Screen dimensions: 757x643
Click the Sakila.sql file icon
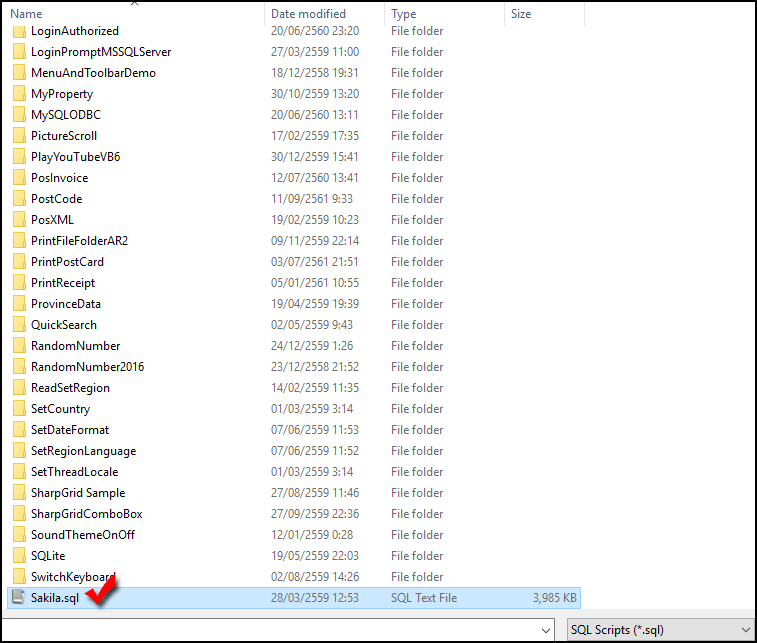(x=18, y=597)
